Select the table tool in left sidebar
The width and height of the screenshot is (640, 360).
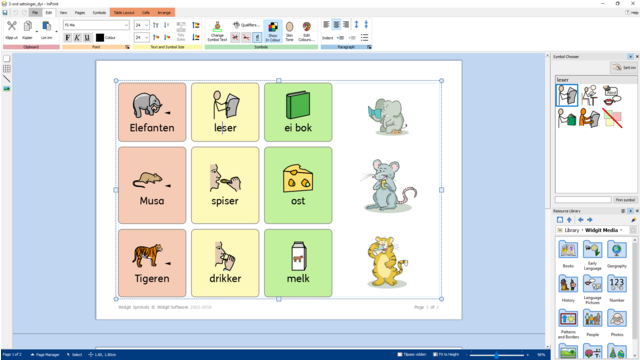(x=7, y=69)
